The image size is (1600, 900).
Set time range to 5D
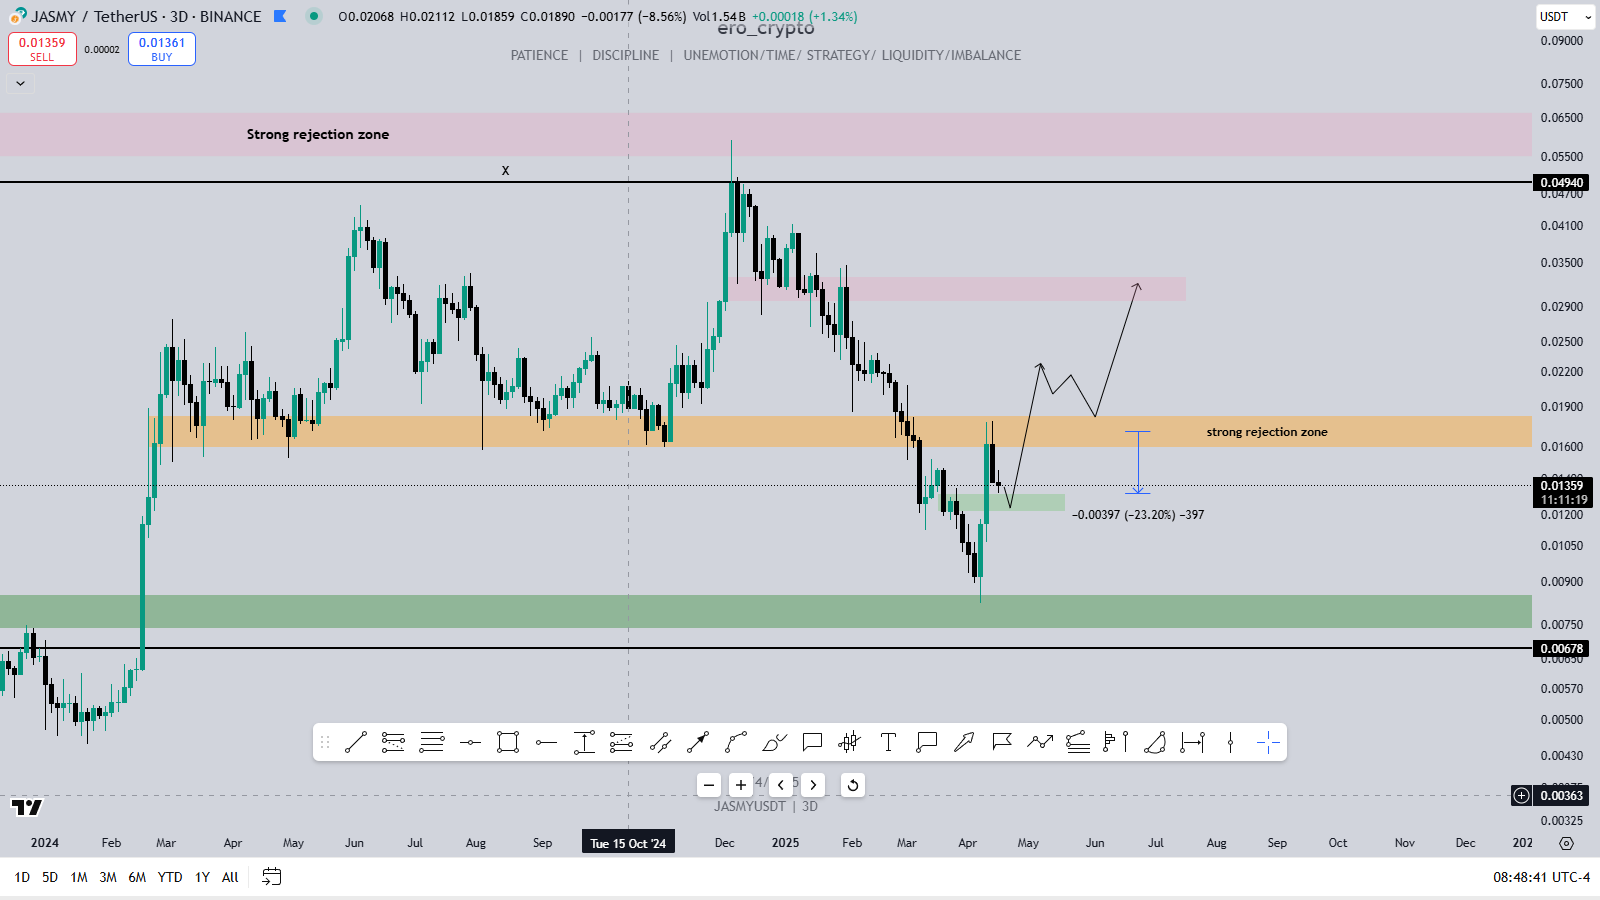pos(50,877)
